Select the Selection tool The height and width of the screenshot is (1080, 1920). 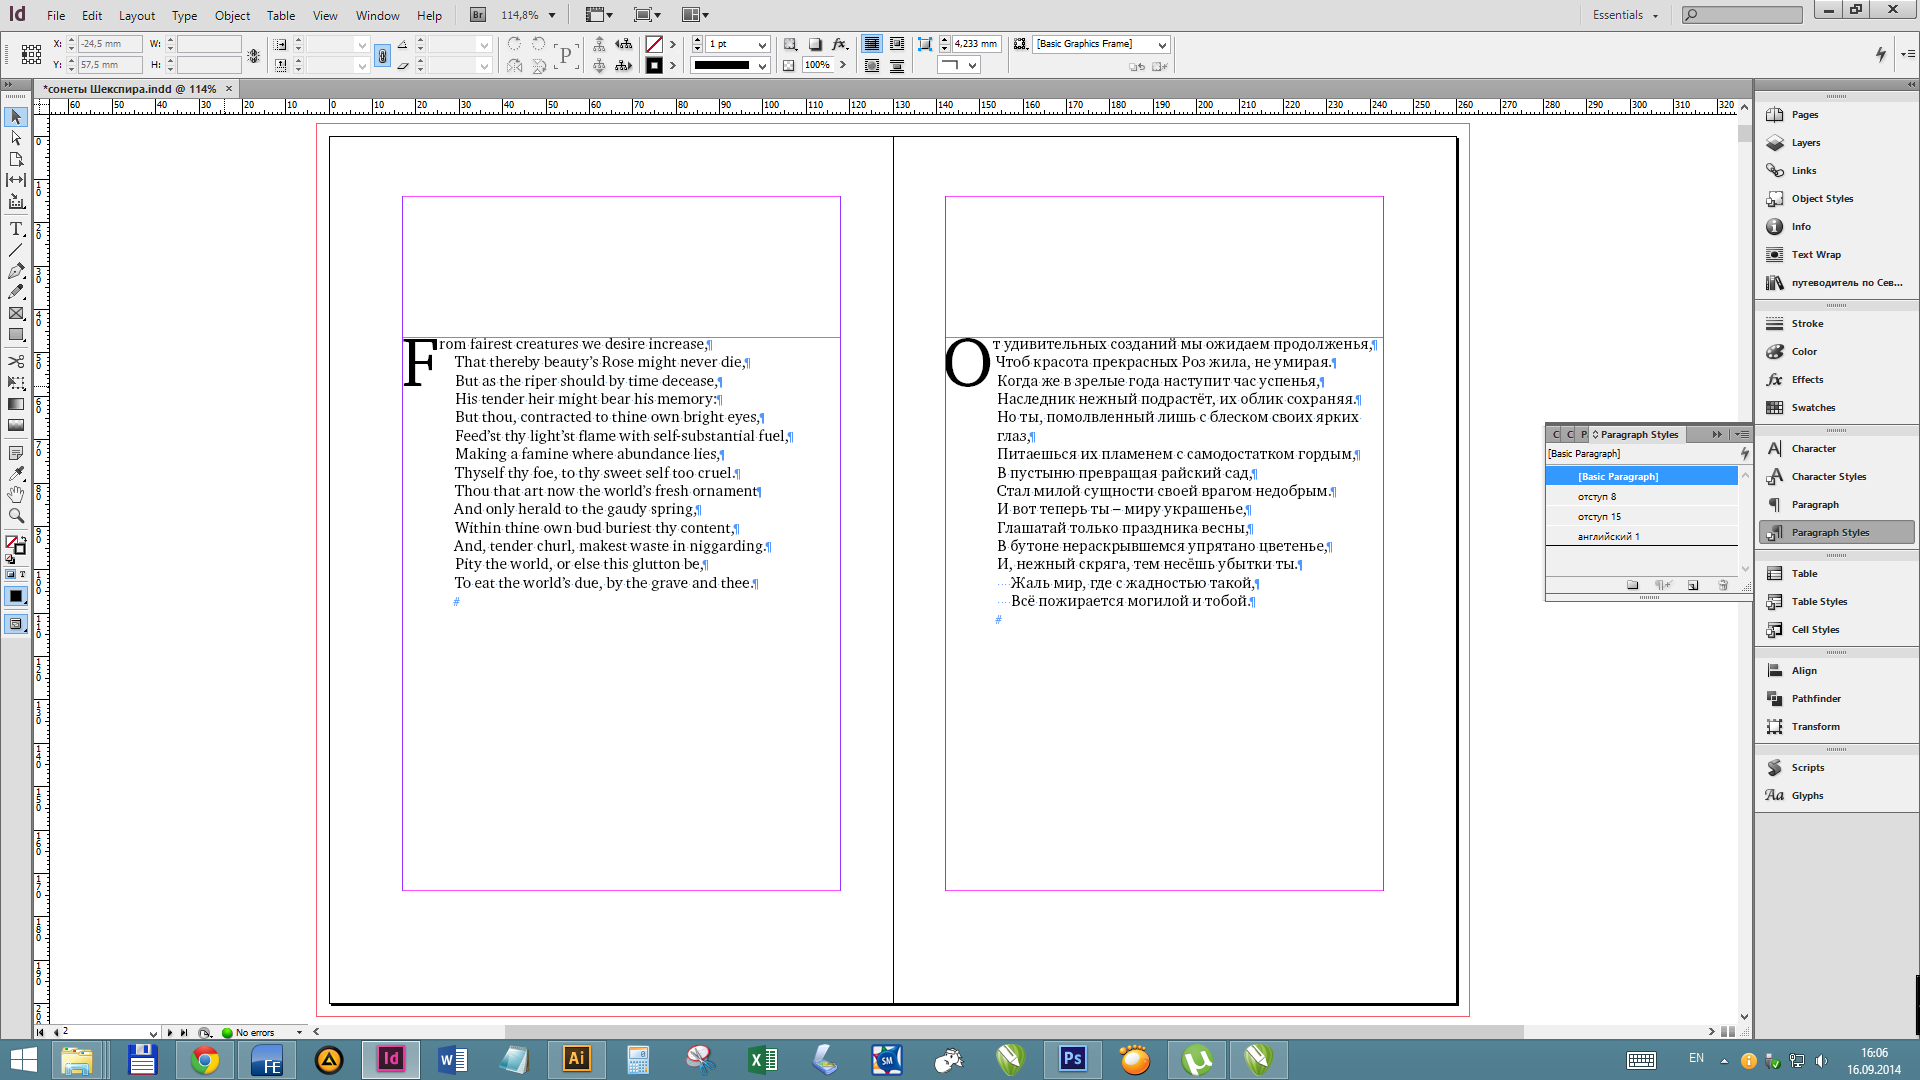tap(16, 117)
